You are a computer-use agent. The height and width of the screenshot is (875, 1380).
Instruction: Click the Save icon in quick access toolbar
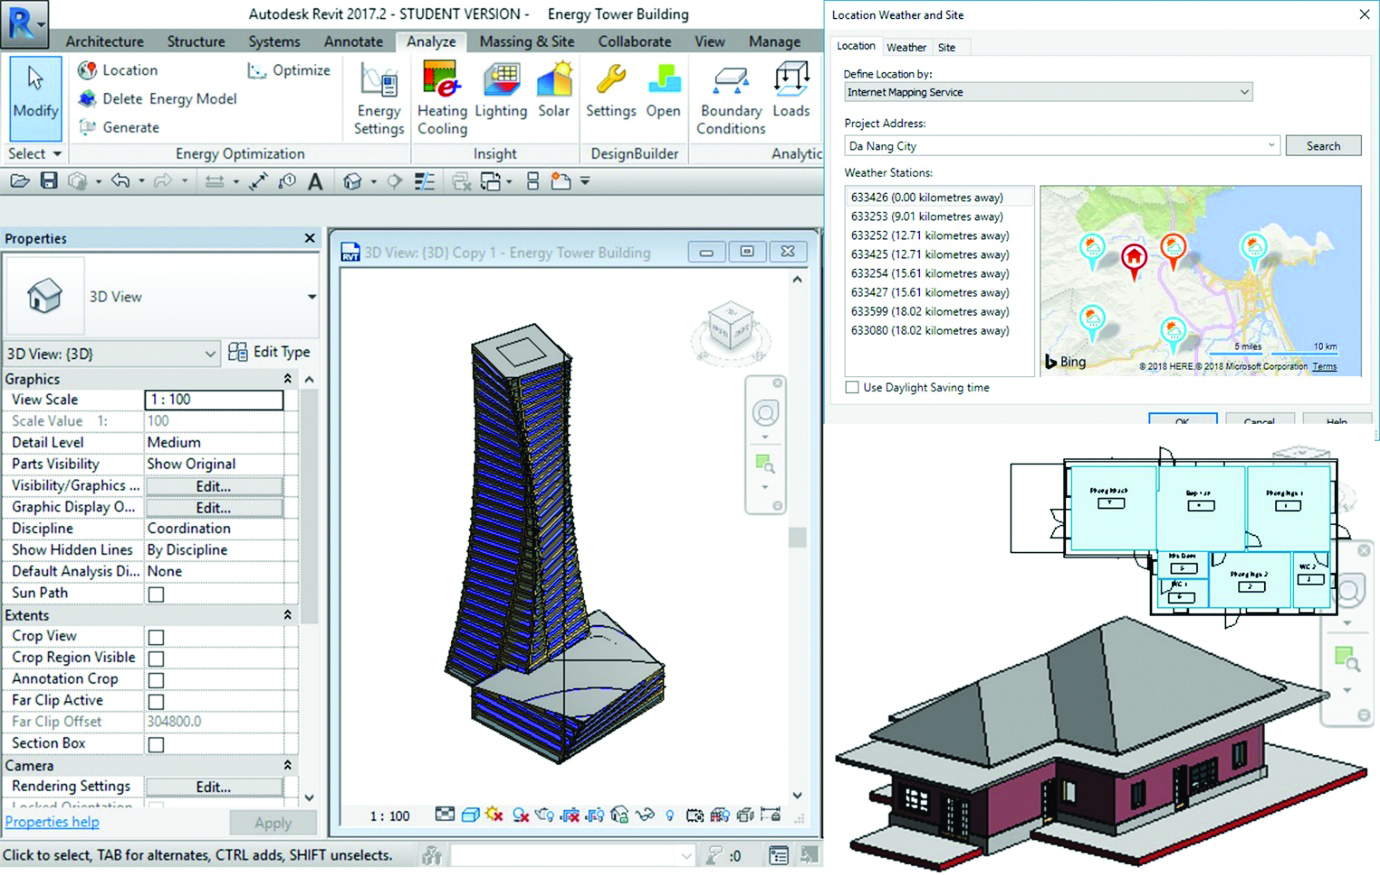coord(49,181)
